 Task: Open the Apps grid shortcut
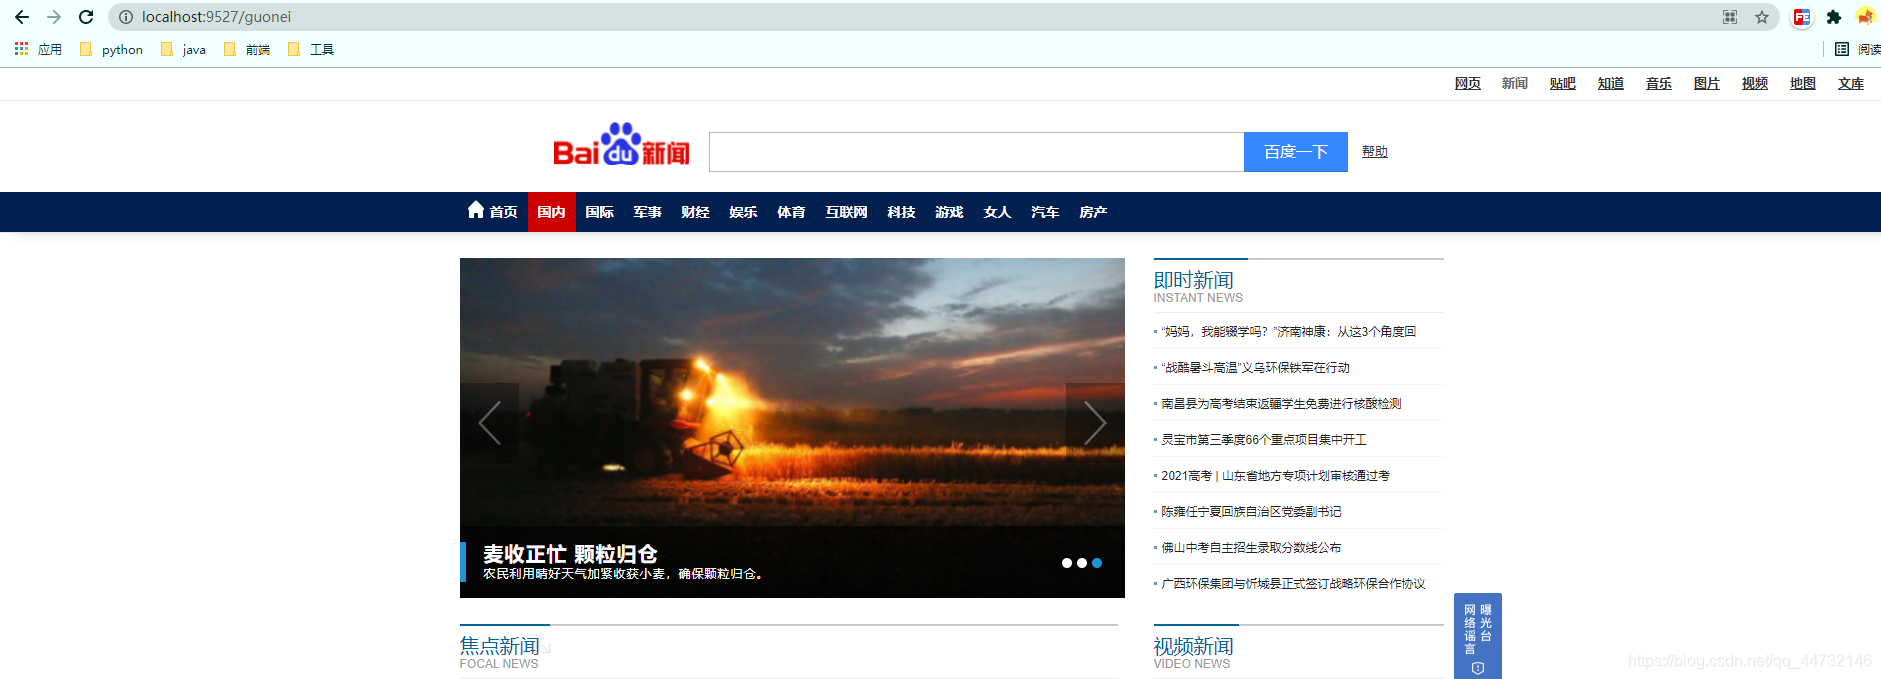pyautogui.click(x=38, y=49)
